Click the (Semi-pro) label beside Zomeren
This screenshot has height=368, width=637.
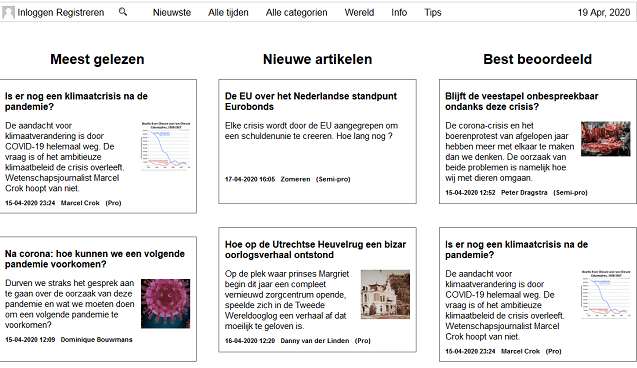[333, 179]
